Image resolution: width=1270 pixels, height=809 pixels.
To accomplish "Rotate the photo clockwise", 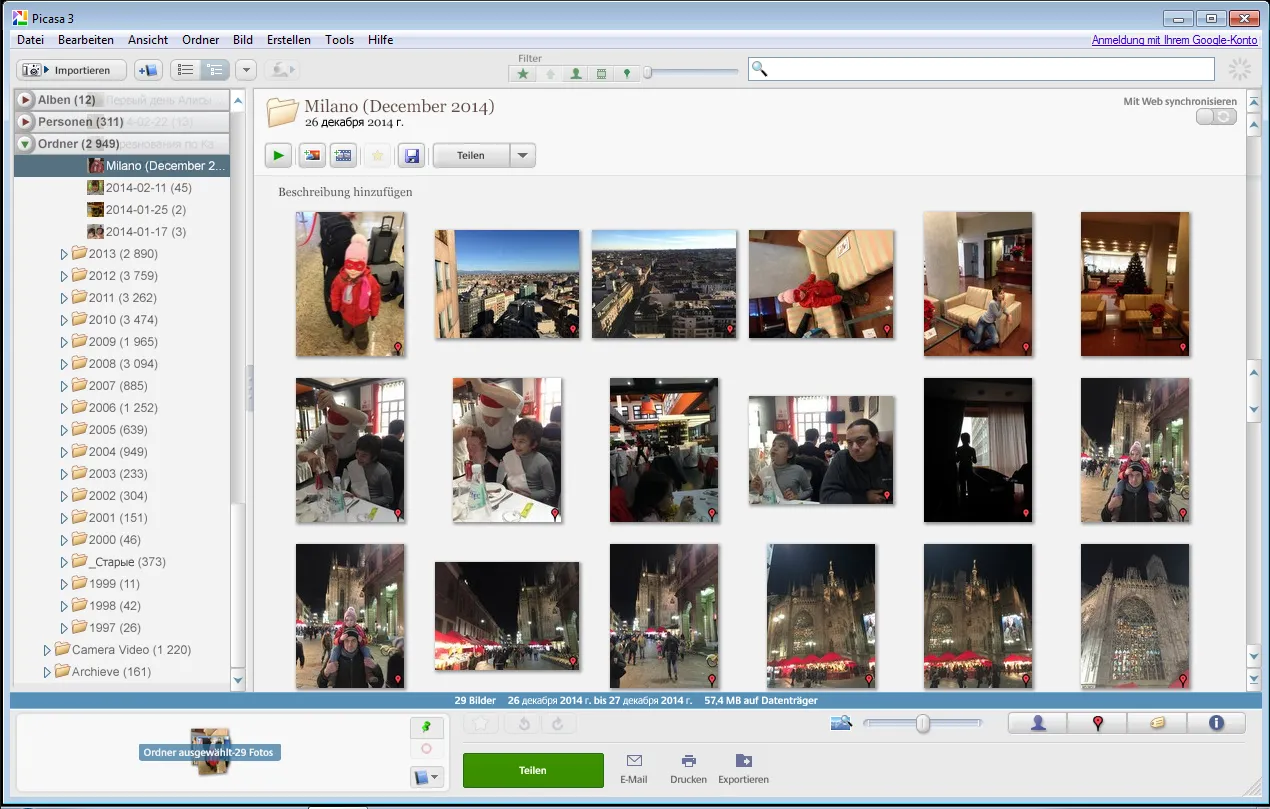I will point(558,724).
